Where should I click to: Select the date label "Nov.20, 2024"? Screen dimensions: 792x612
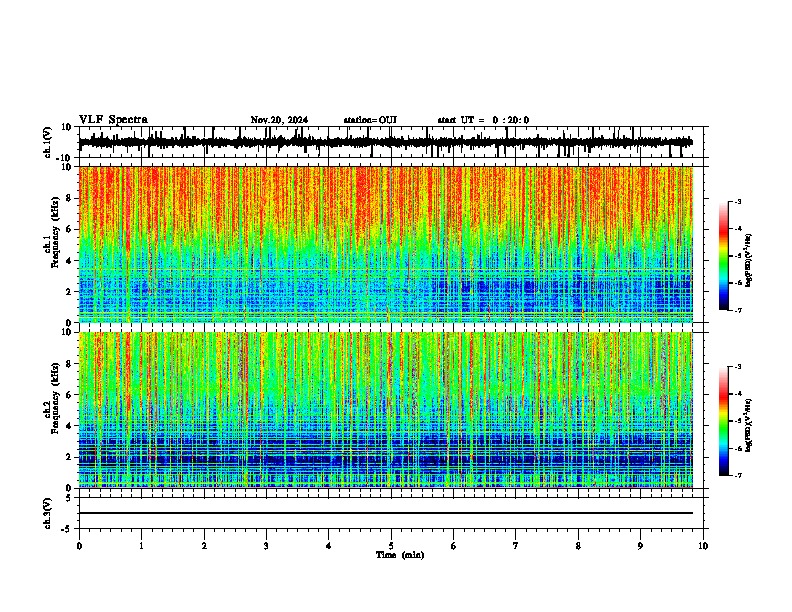[x=279, y=120]
